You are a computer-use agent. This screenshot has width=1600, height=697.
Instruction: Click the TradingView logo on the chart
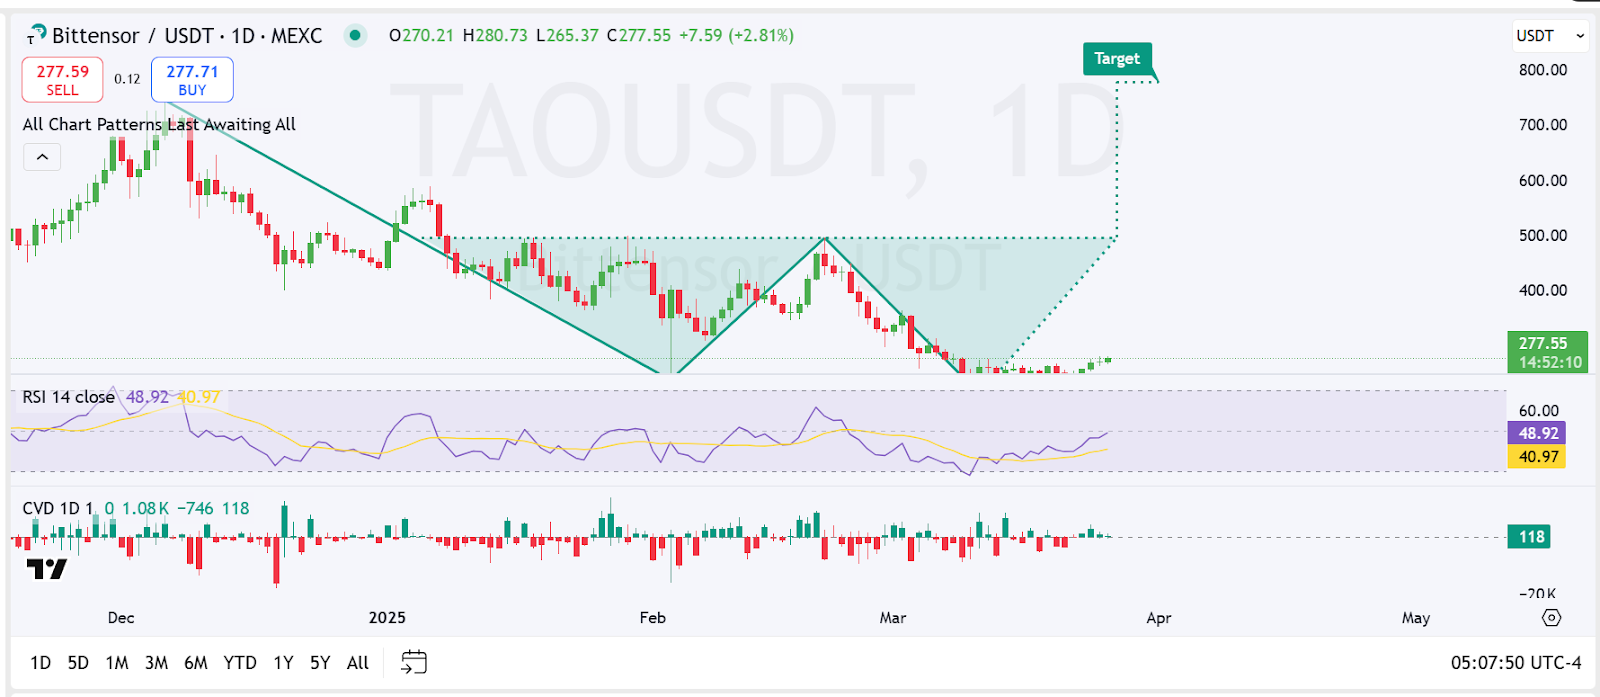click(x=47, y=570)
